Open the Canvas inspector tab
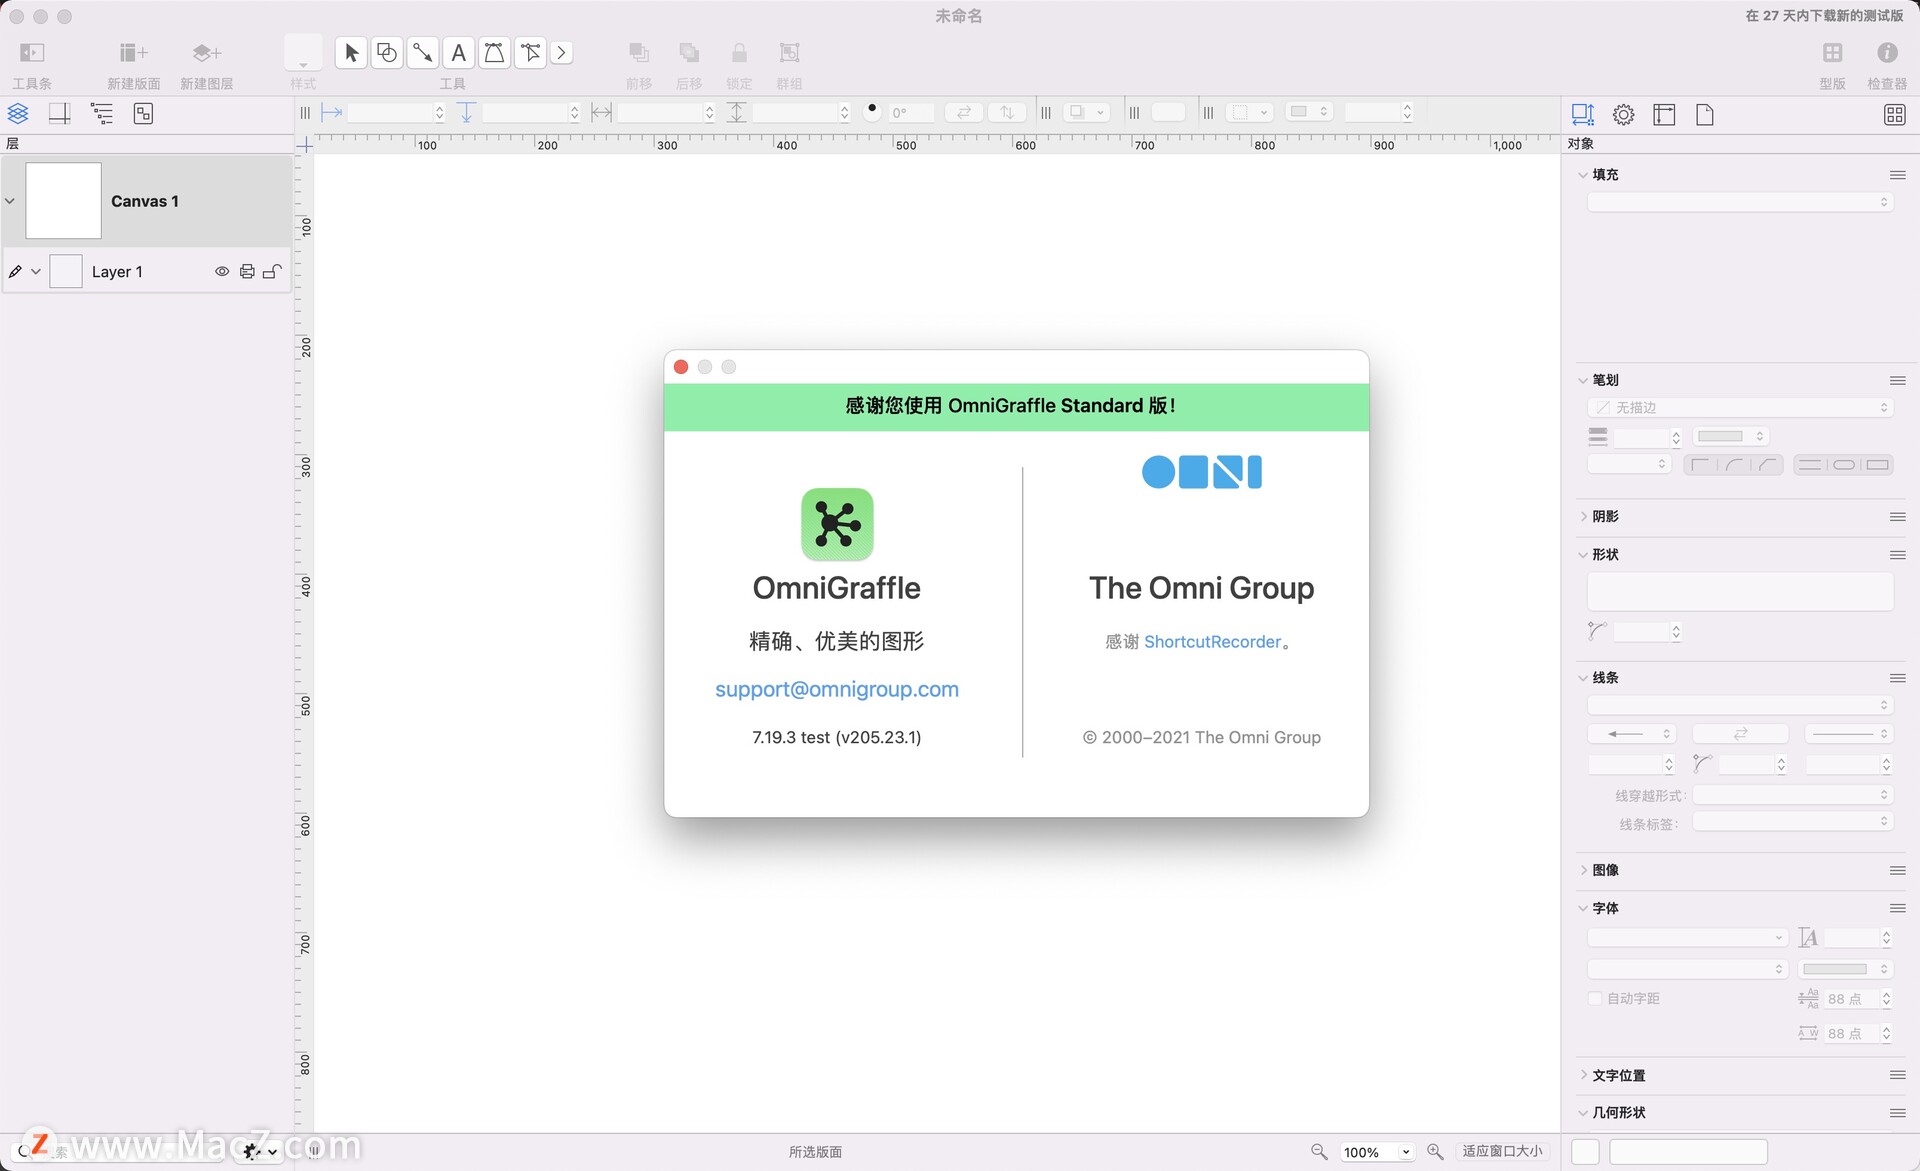 [x=1664, y=115]
